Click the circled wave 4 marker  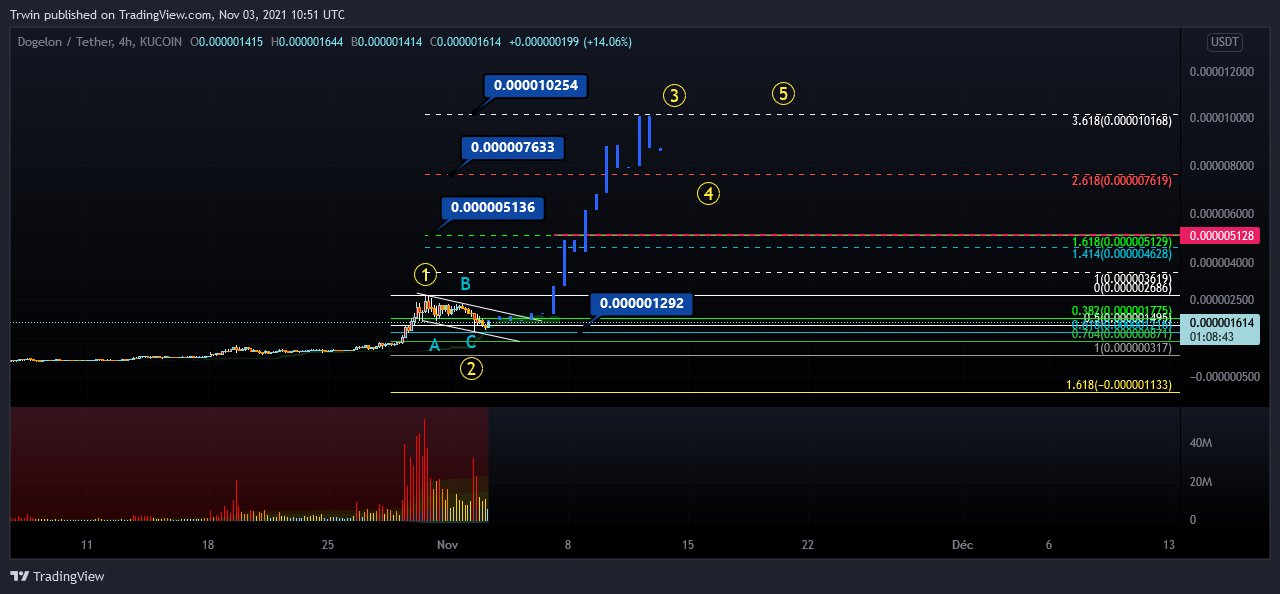(x=708, y=193)
